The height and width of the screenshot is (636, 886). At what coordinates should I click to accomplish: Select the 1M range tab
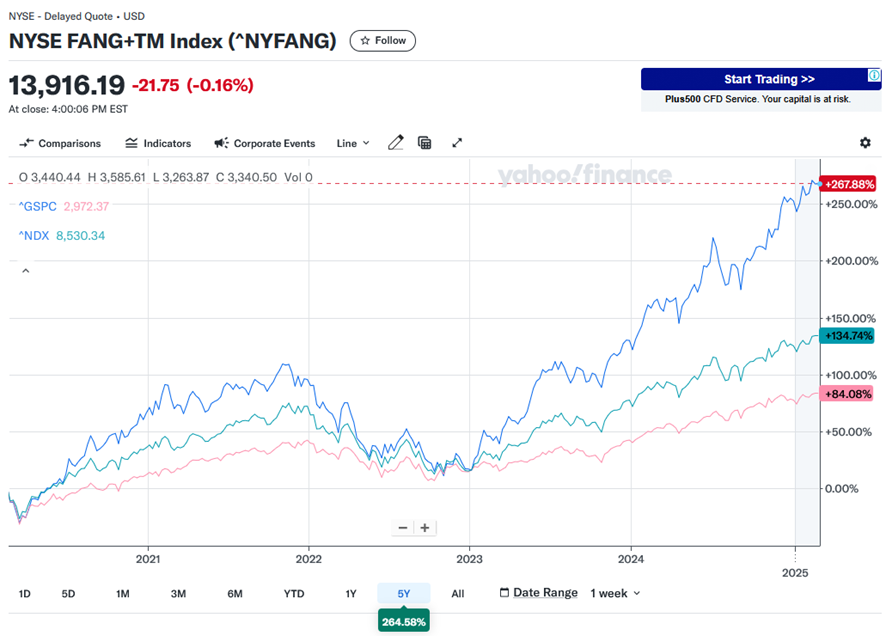pyautogui.click(x=123, y=594)
